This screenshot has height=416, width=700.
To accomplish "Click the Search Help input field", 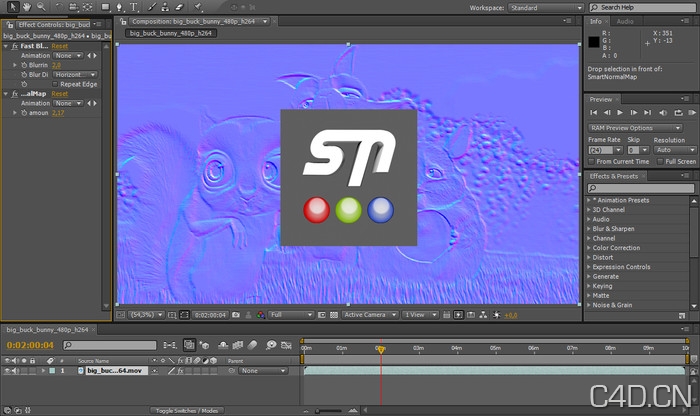I will pyautogui.click(x=642, y=8).
